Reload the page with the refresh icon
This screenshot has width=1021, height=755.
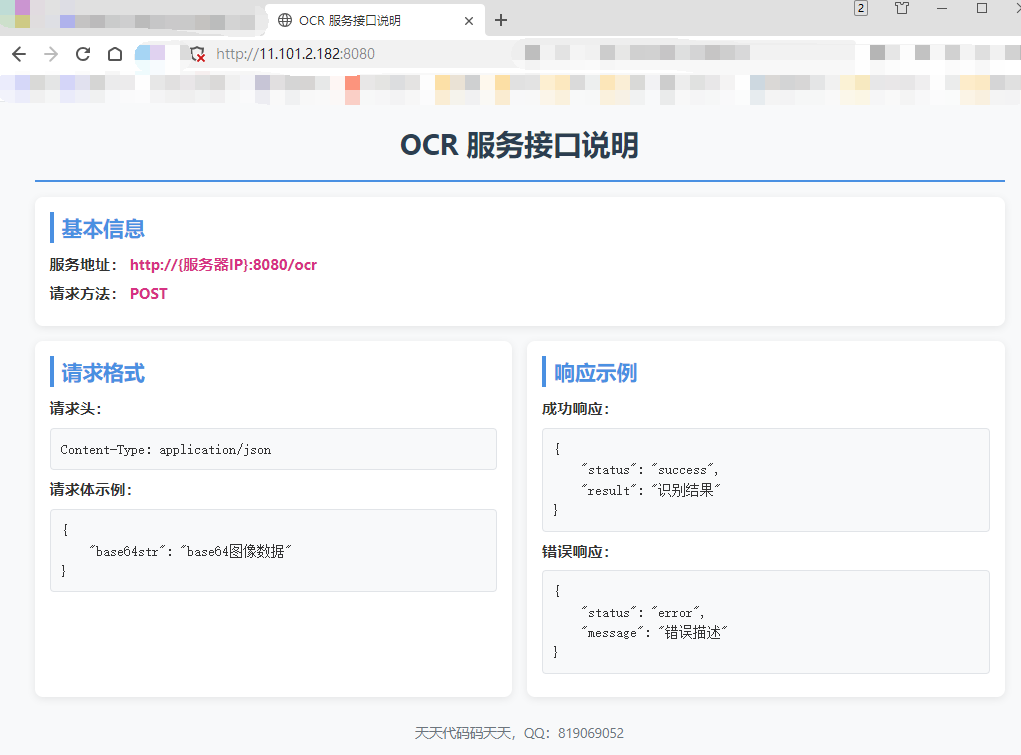tap(82, 53)
